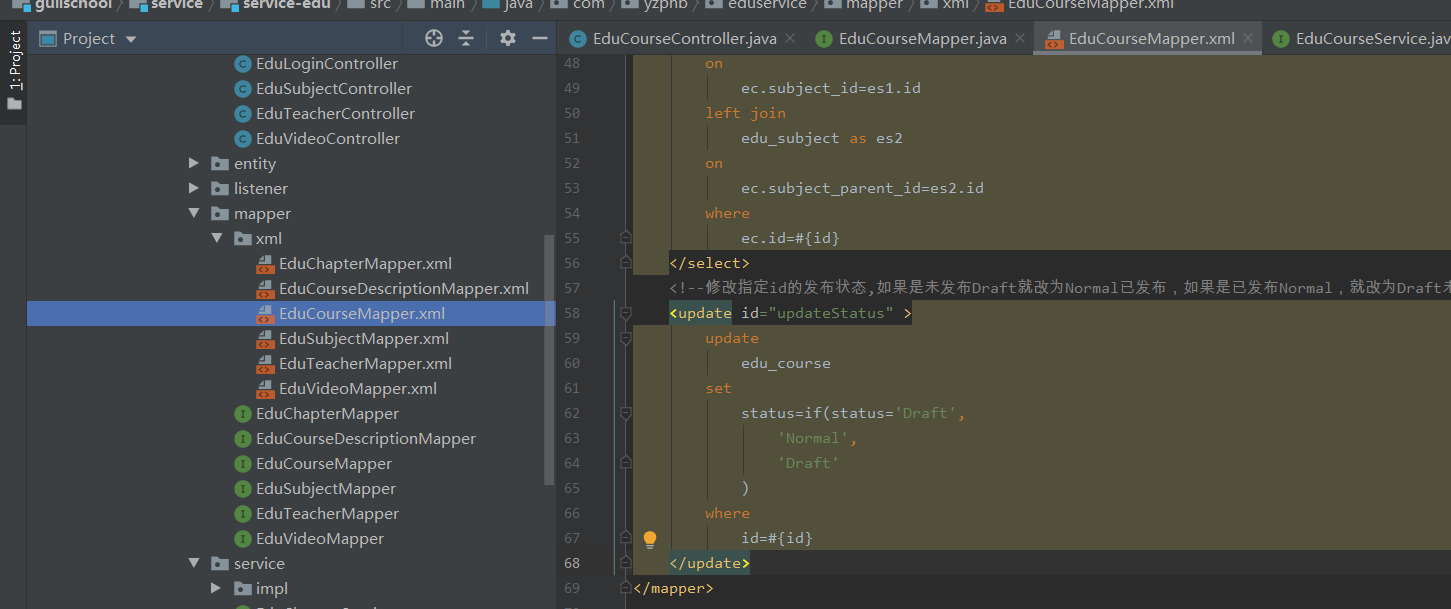Toggle the 1: Project side tool window
This screenshot has width=1451, height=609.
[14, 71]
